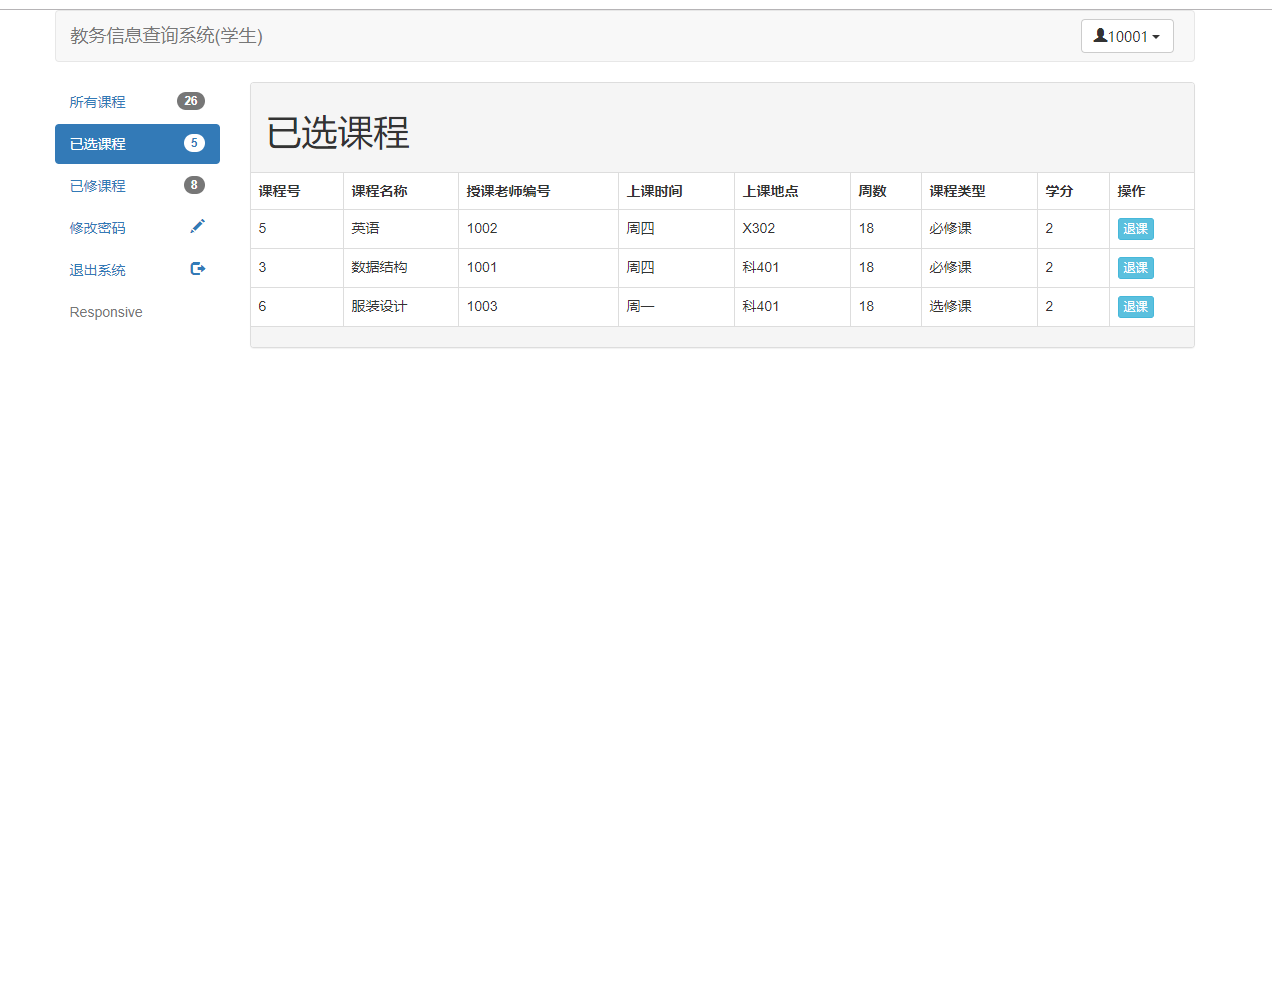Select 所有课程 in the sidebar
Image resolution: width=1272 pixels, height=989 pixels.
click(97, 101)
